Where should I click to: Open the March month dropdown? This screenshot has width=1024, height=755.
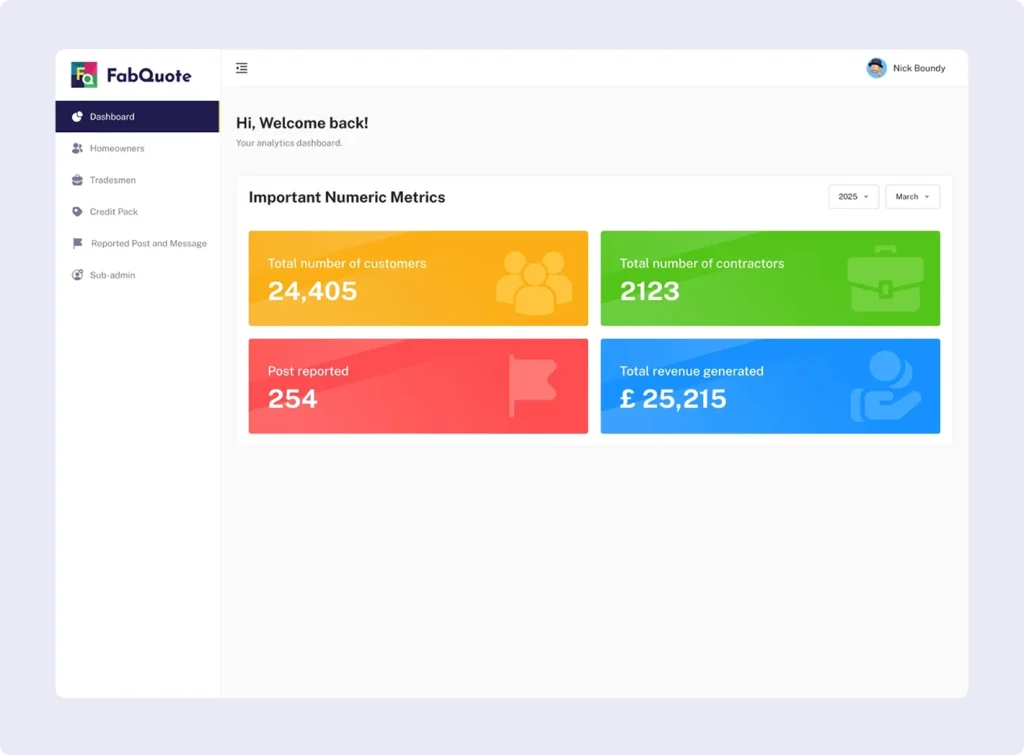click(x=912, y=197)
